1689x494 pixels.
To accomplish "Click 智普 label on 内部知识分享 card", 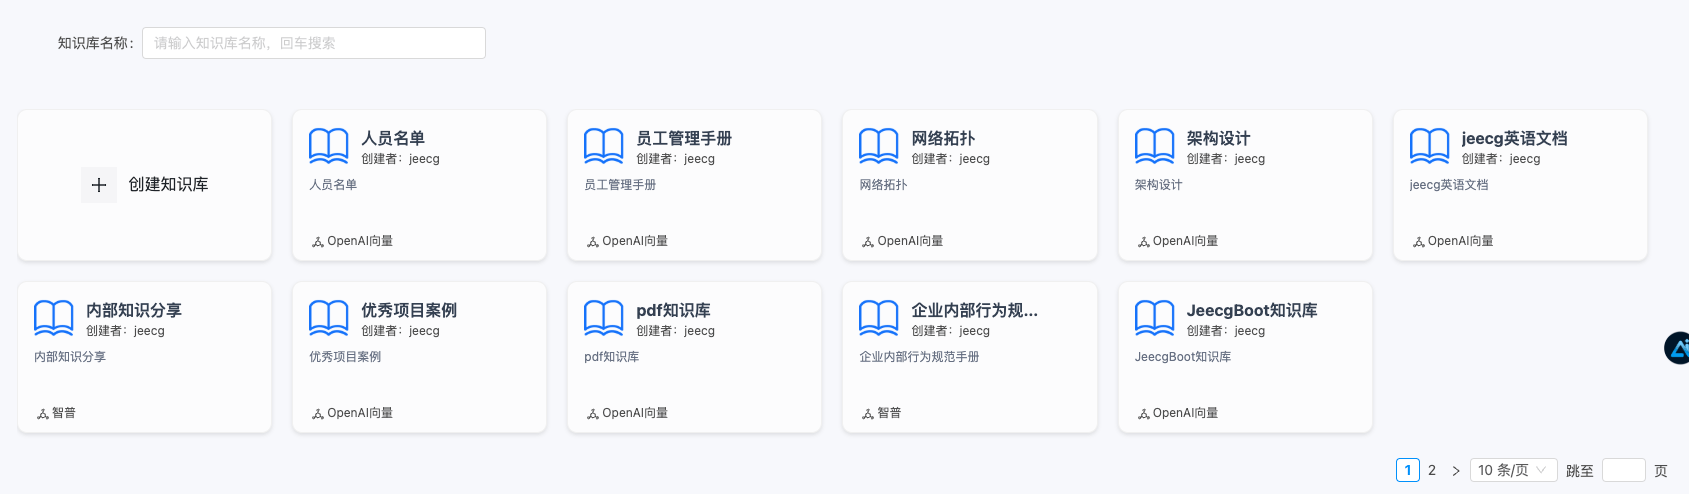I will 64,413.
